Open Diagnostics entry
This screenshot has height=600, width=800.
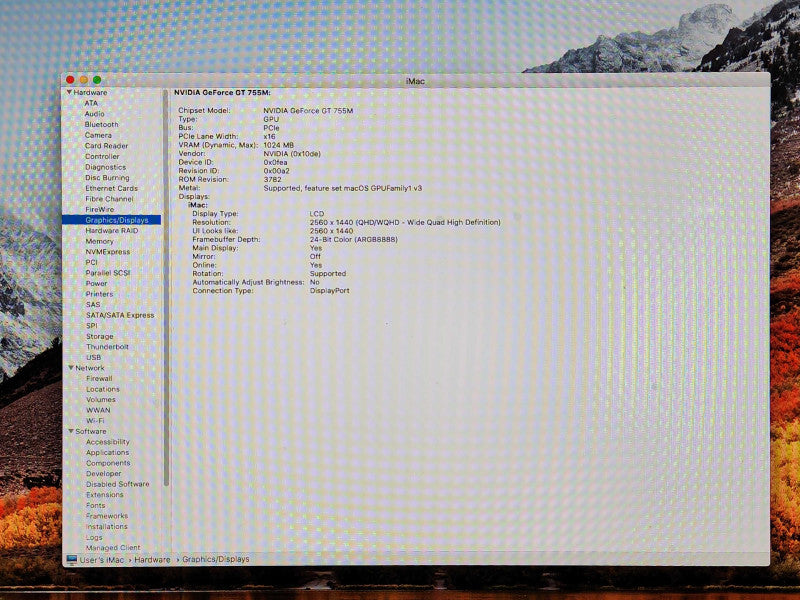click(106, 167)
